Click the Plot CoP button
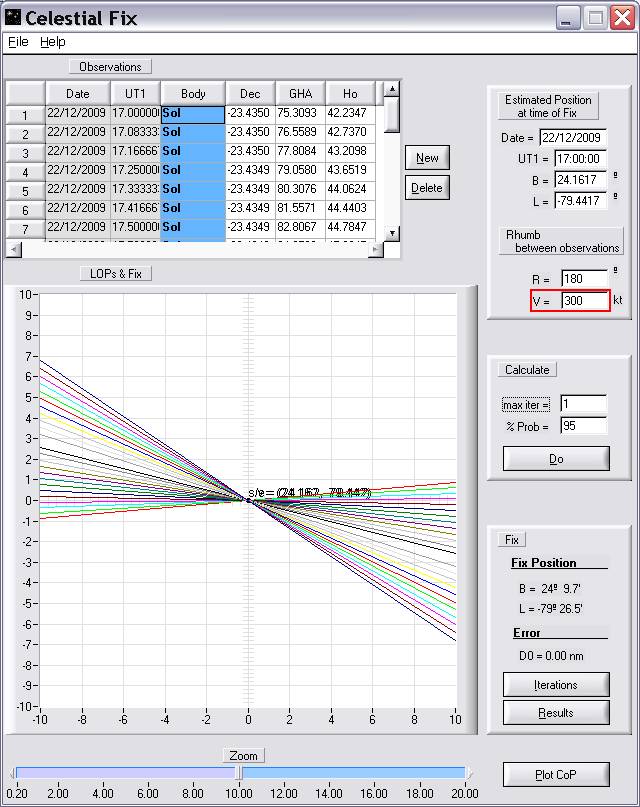 pos(556,775)
